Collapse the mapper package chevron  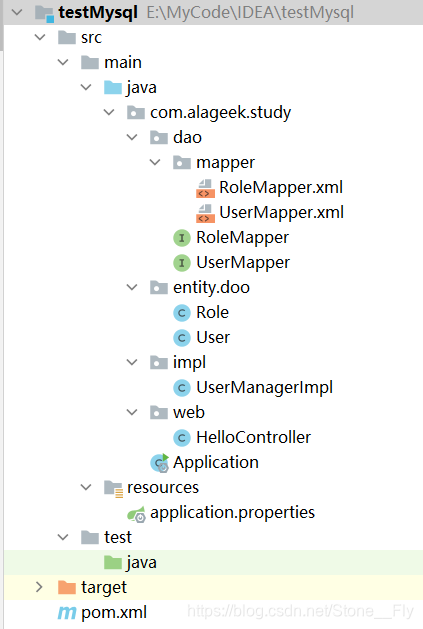coord(155,162)
